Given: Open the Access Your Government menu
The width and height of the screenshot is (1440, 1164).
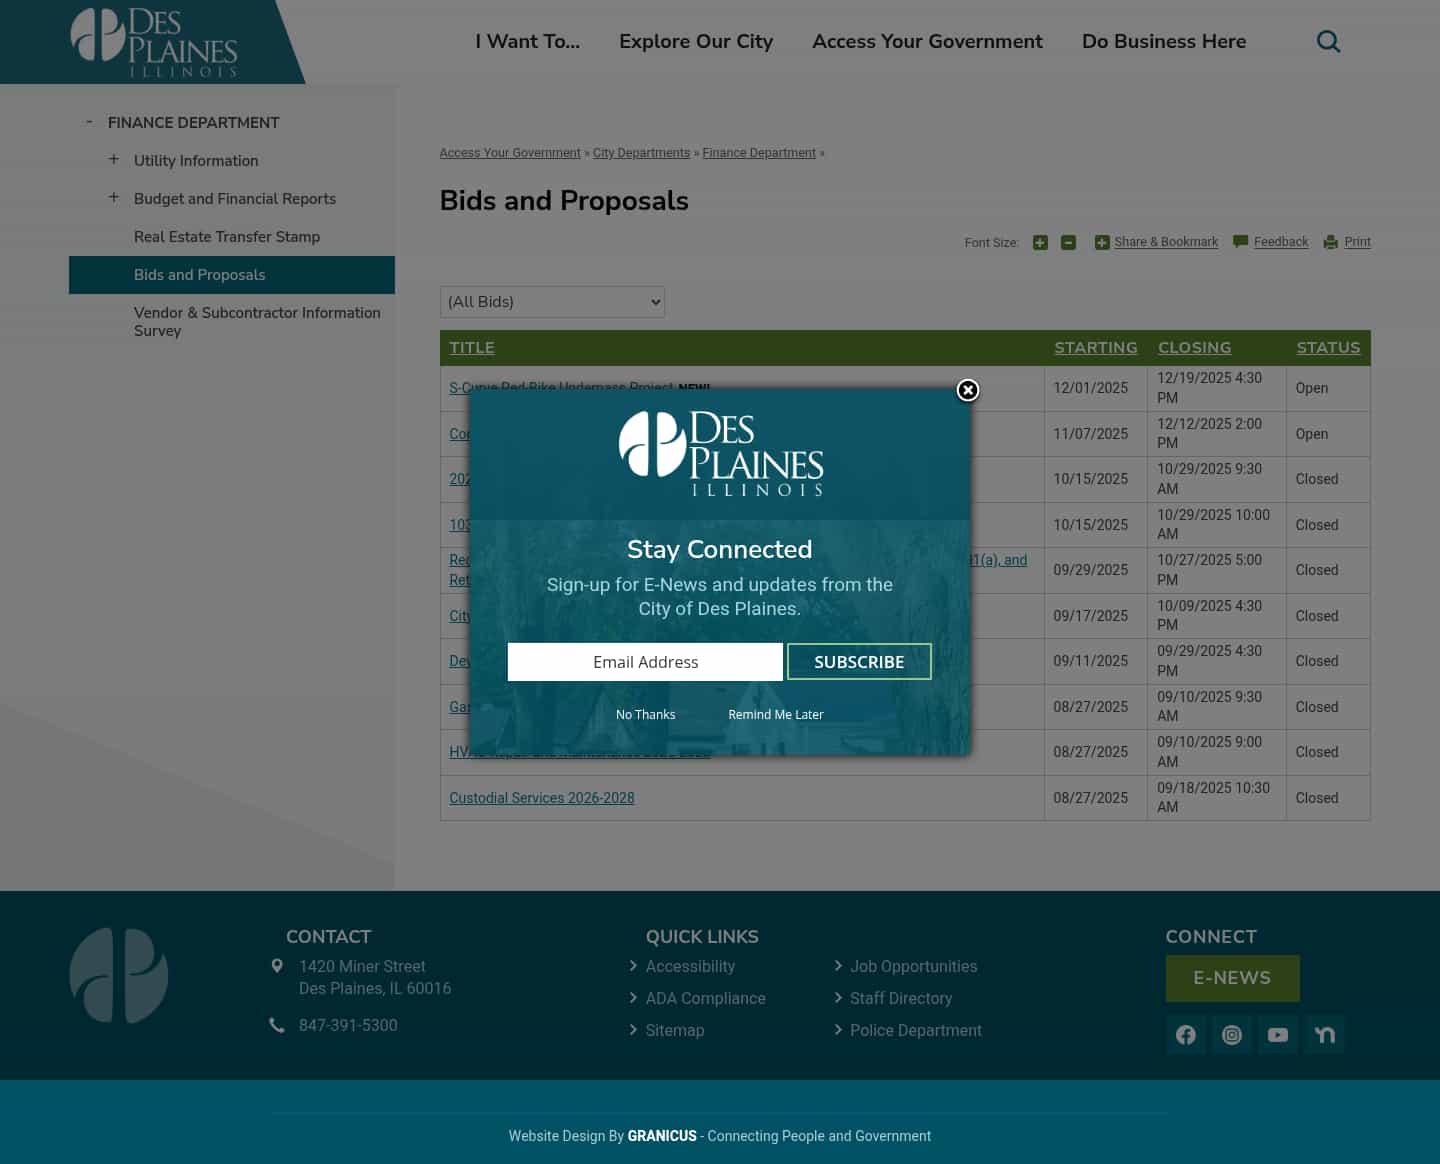Looking at the screenshot, I should 927,41.
